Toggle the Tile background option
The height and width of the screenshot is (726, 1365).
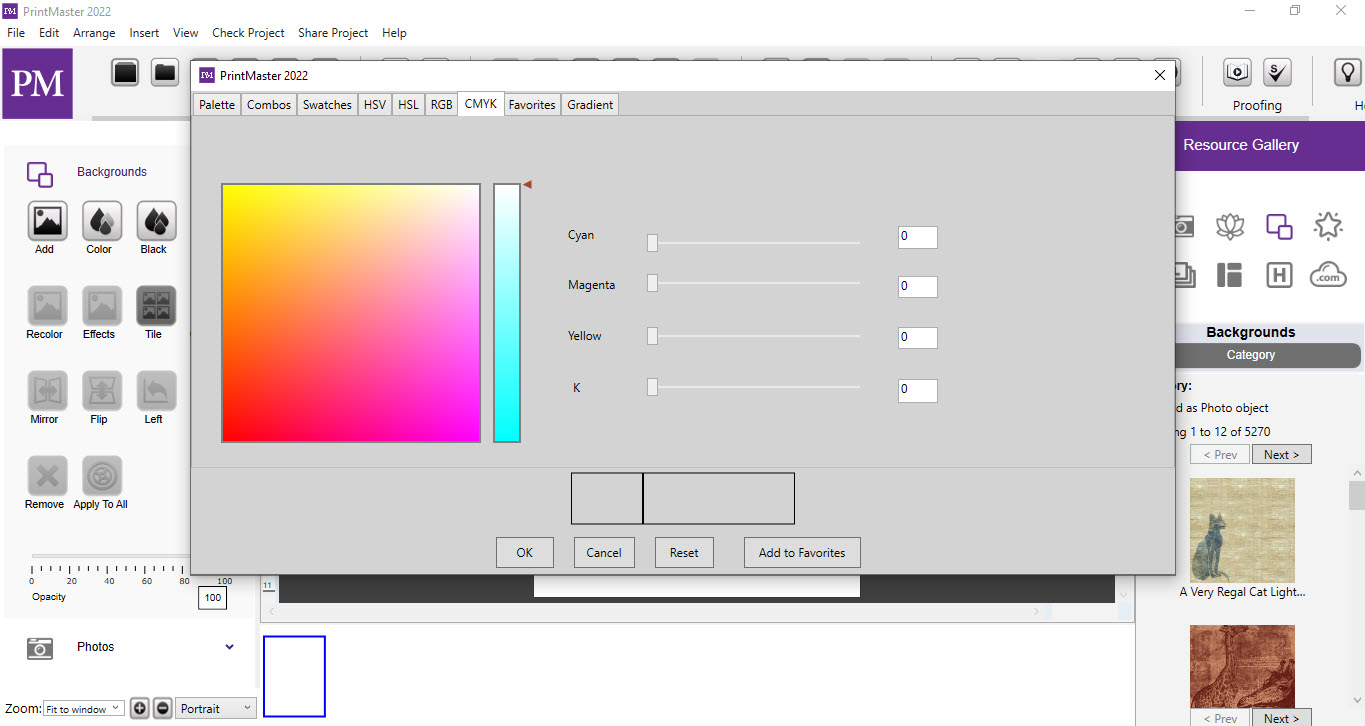[156, 306]
